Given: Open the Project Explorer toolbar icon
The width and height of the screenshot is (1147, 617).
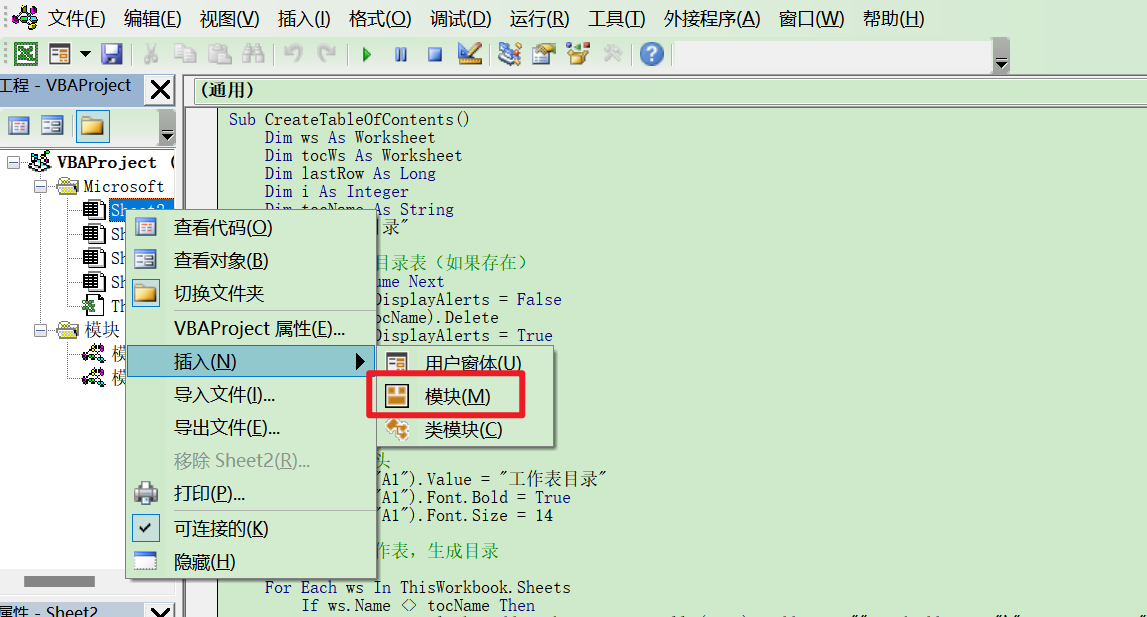Looking at the screenshot, I should tap(510, 54).
